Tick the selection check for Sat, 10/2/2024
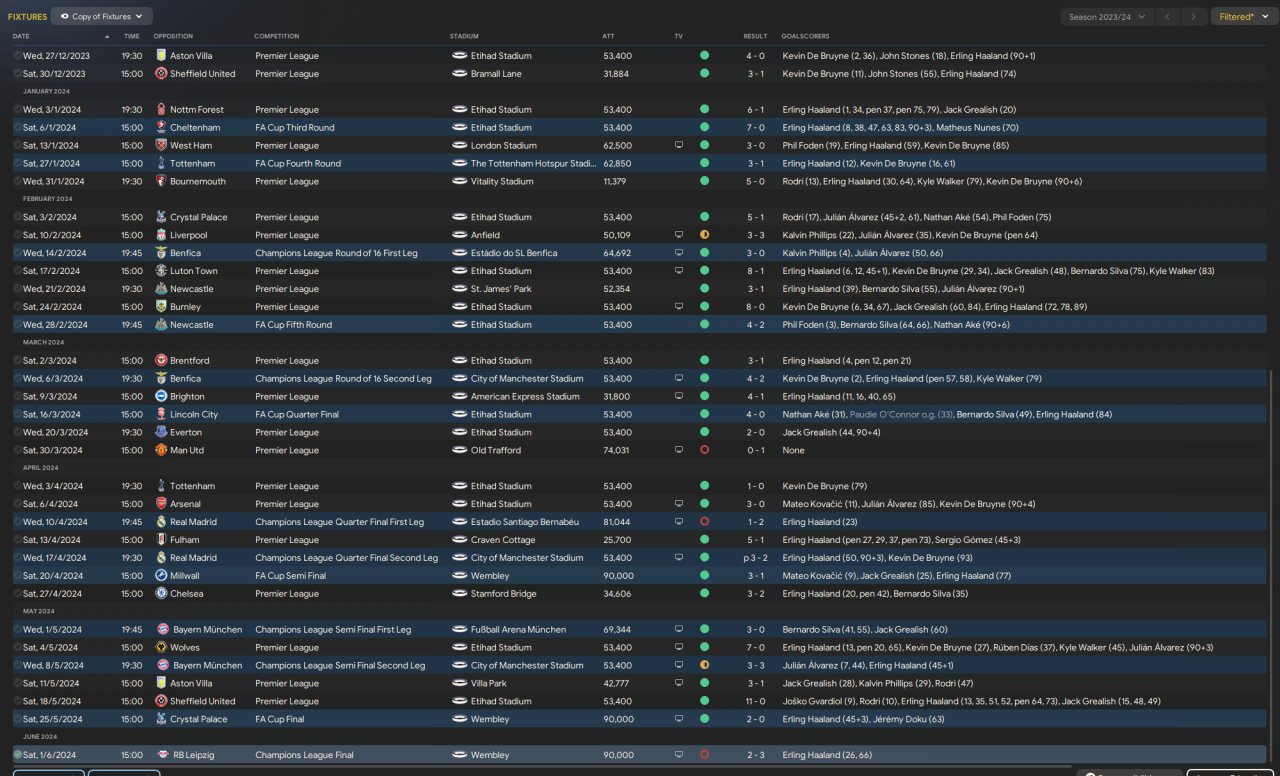The width and height of the screenshot is (1280, 776). click(17, 235)
